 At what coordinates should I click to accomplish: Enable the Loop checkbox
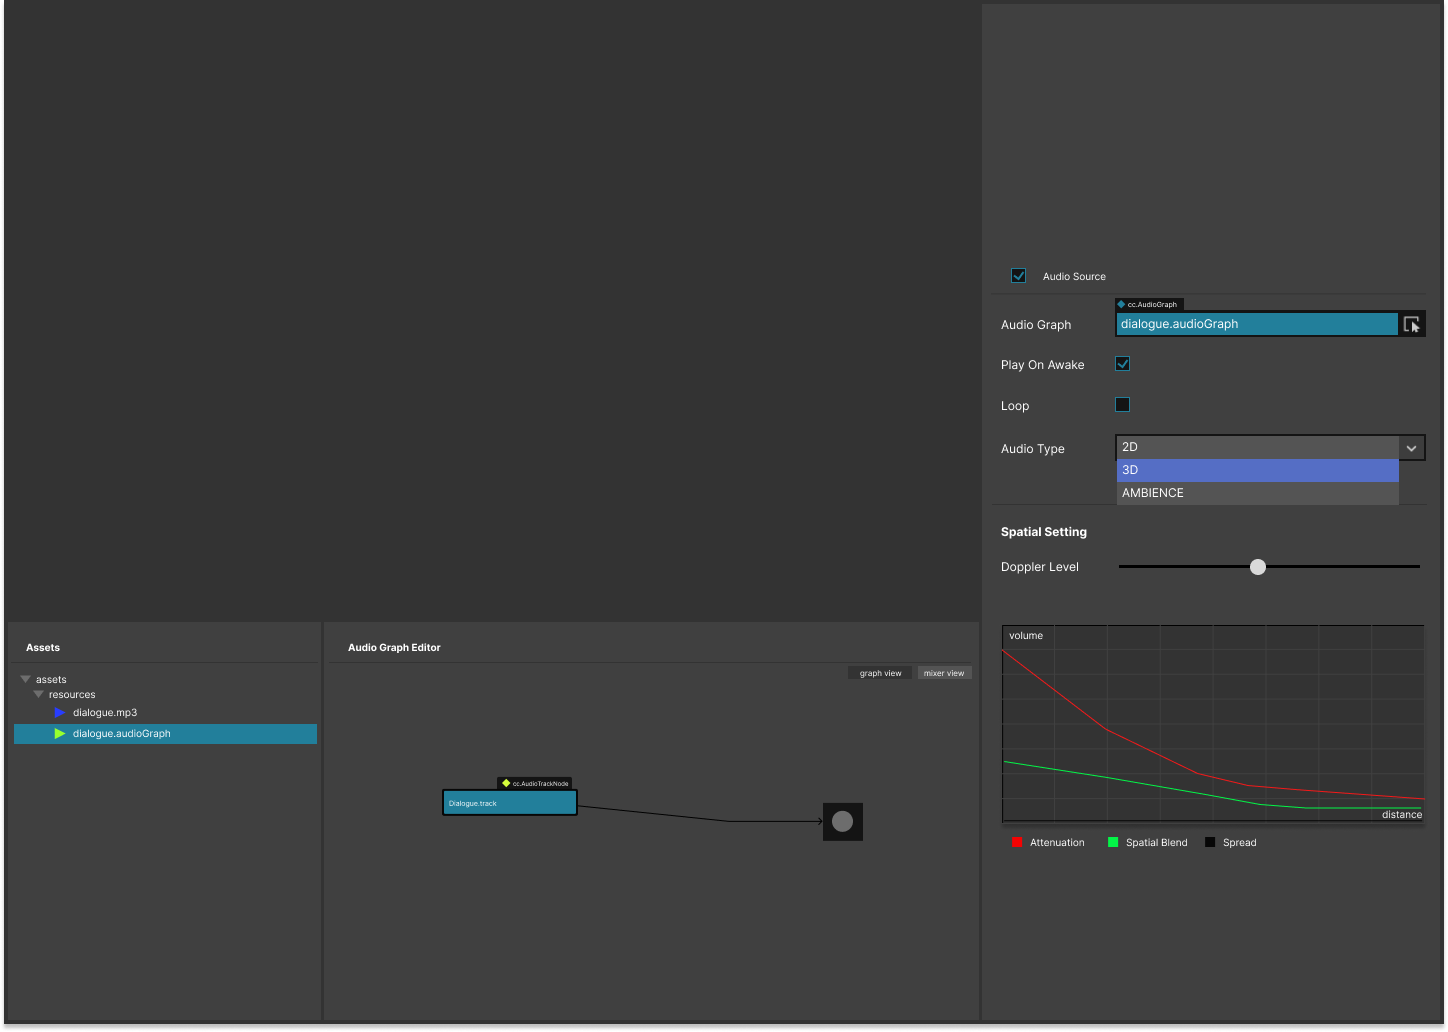(1122, 404)
